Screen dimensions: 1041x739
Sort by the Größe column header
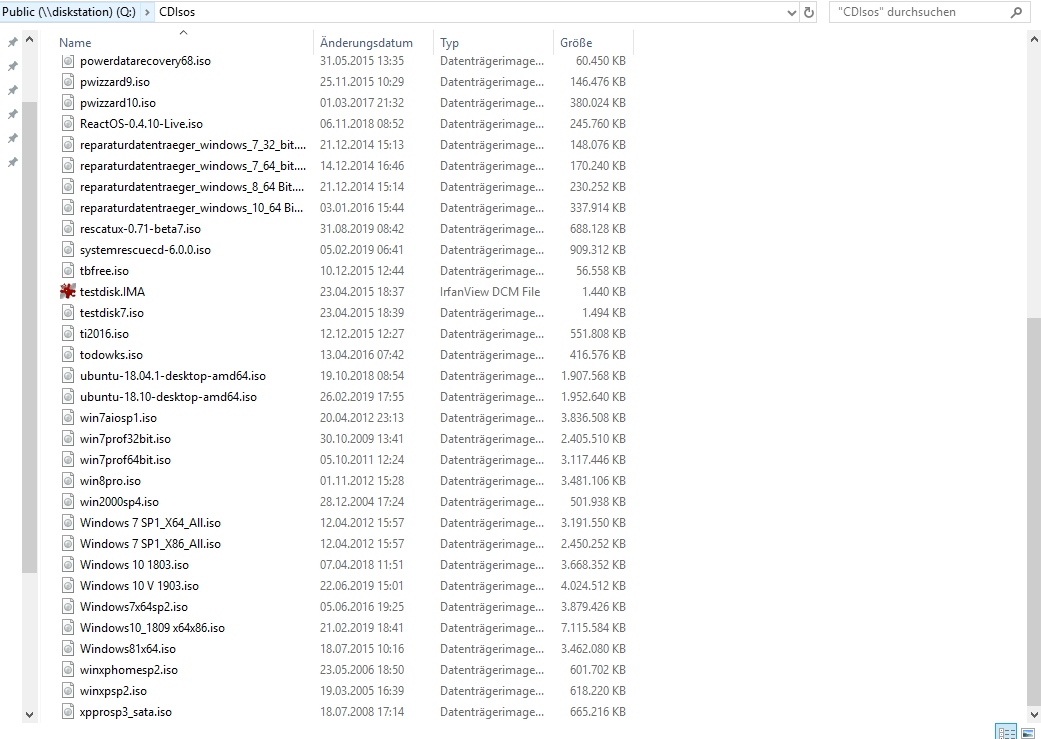(594, 42)
